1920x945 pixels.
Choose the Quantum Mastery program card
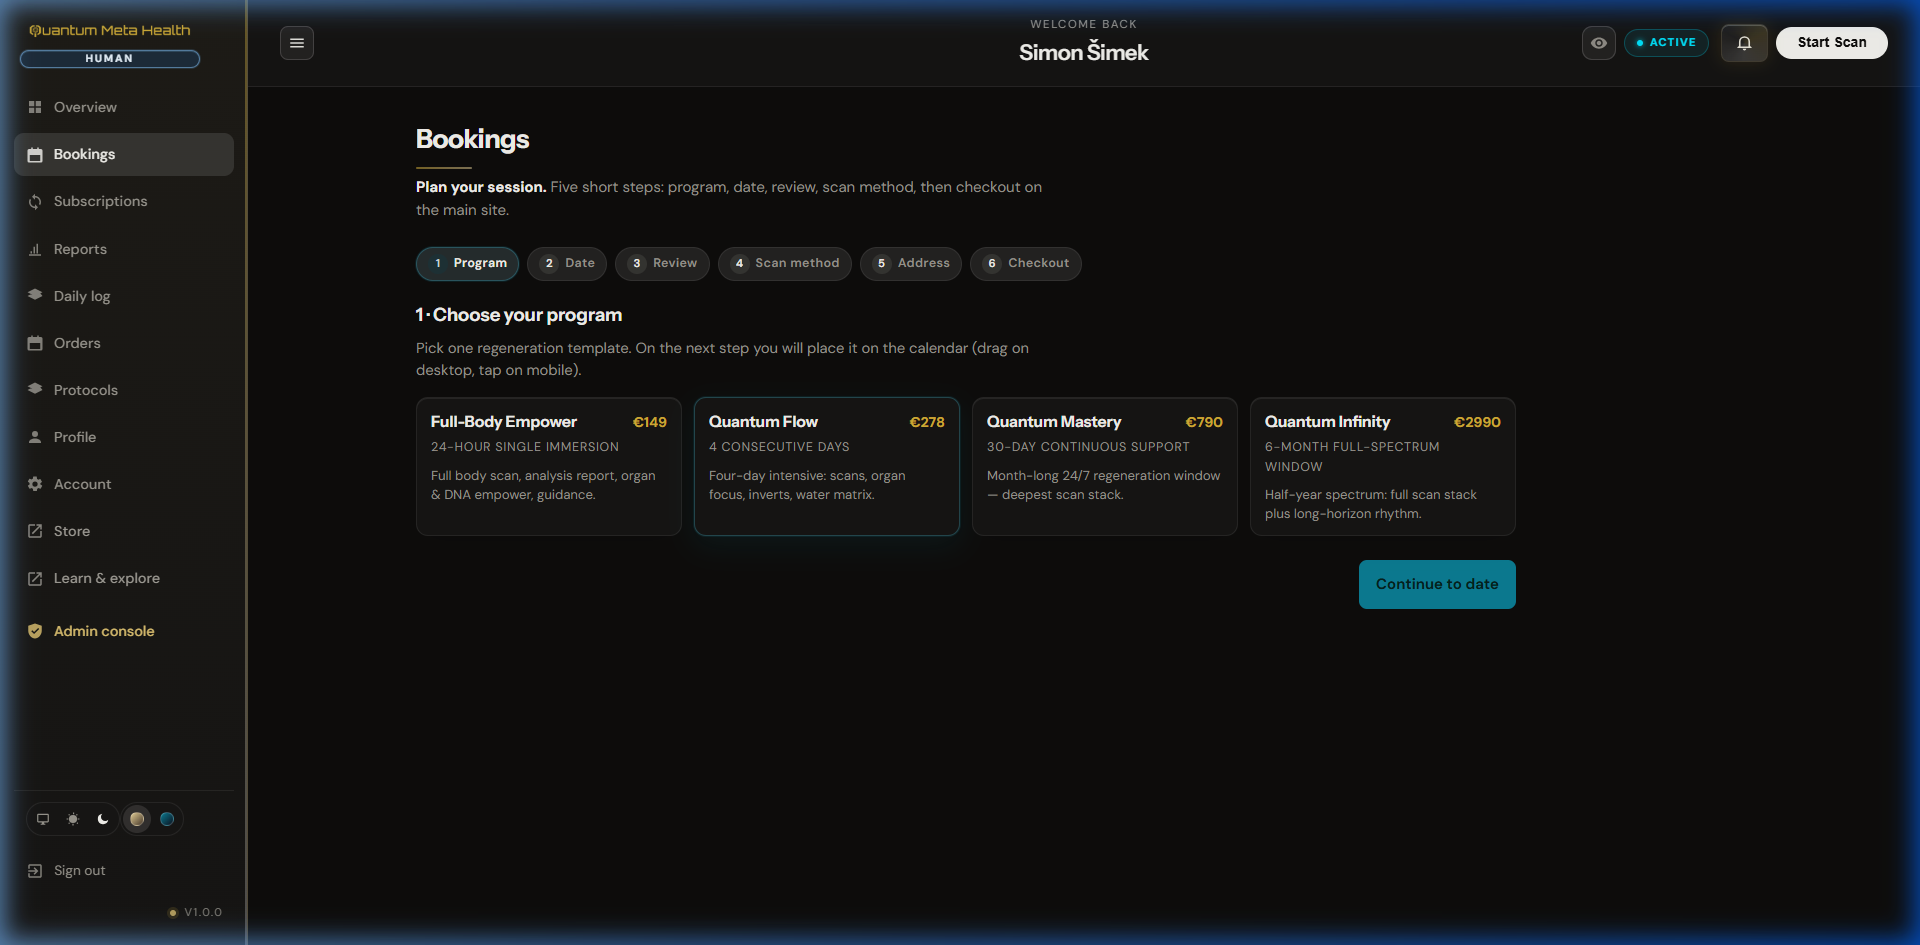[1105, 467]
